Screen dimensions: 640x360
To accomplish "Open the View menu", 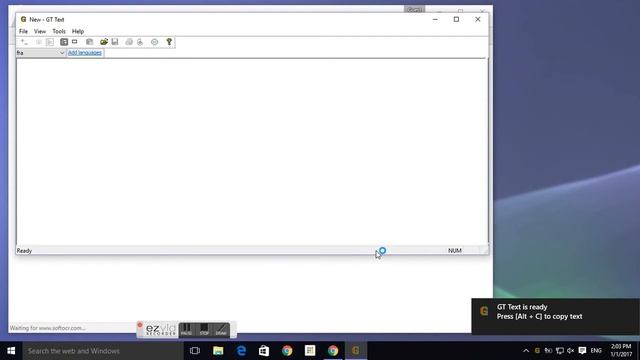I will pos(40,31).
